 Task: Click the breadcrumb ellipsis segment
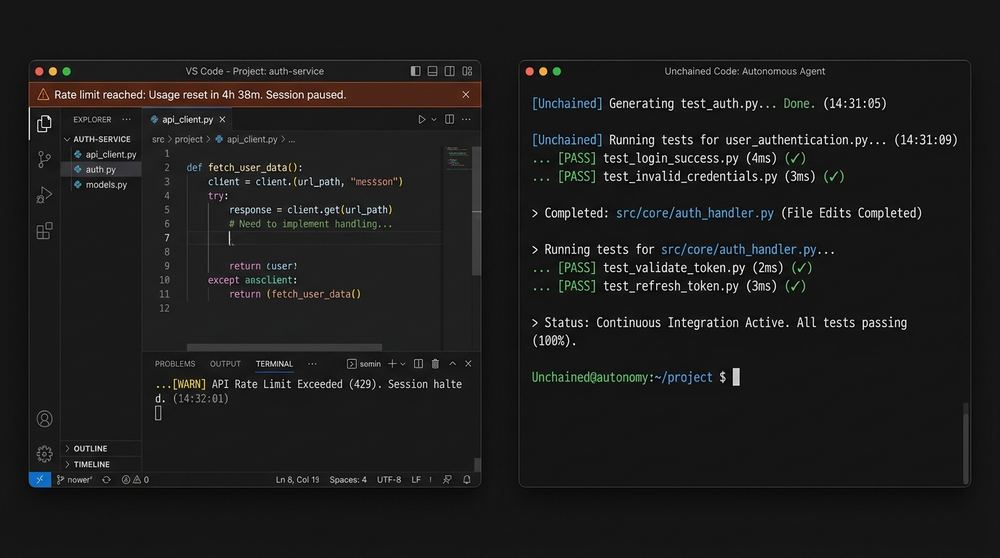(291, 139)
